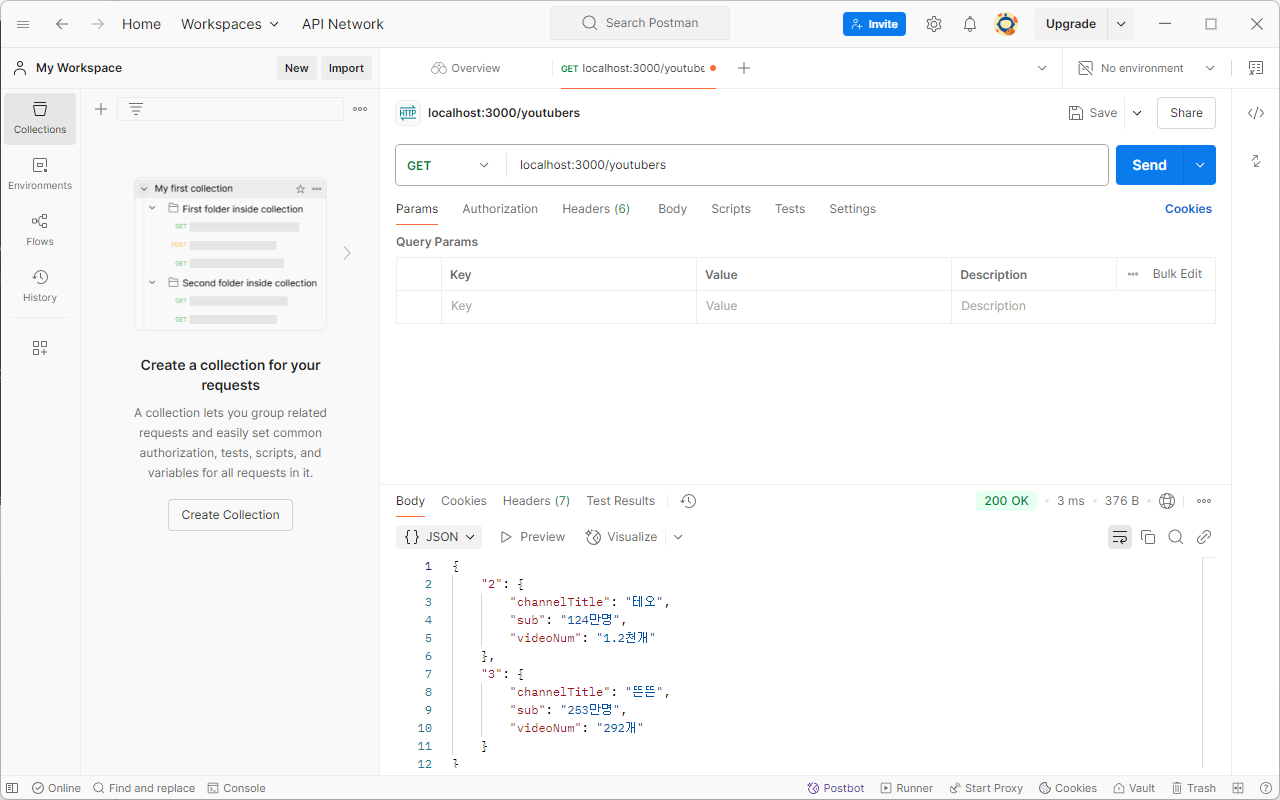The width and height of the screenshot is (1280, 800).
Task: Open the response Headers (7) tab
Action: coord(536,501)
